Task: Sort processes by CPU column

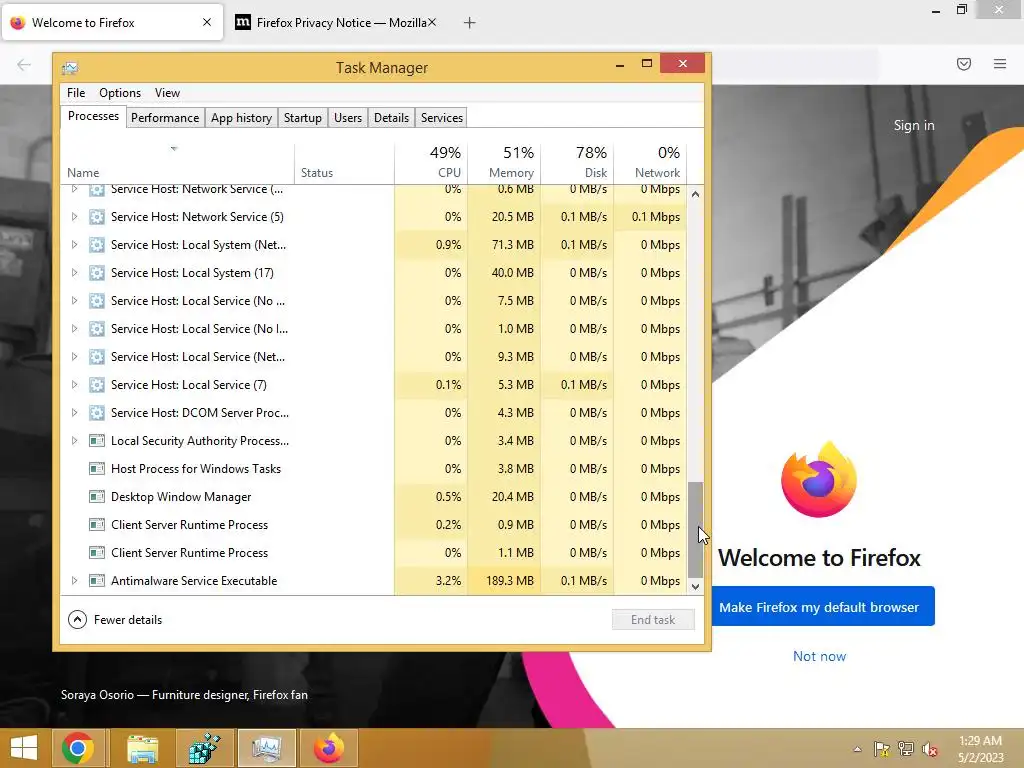Action: (x=431, y=162)
